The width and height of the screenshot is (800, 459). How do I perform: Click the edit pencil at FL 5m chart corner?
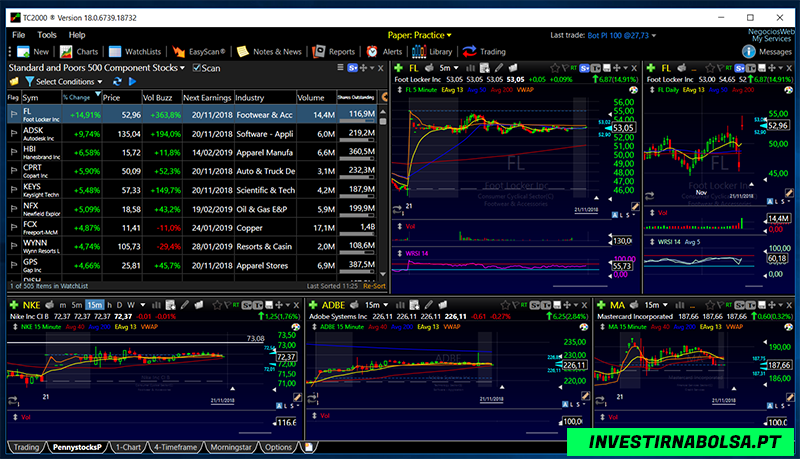coord(635,207)
